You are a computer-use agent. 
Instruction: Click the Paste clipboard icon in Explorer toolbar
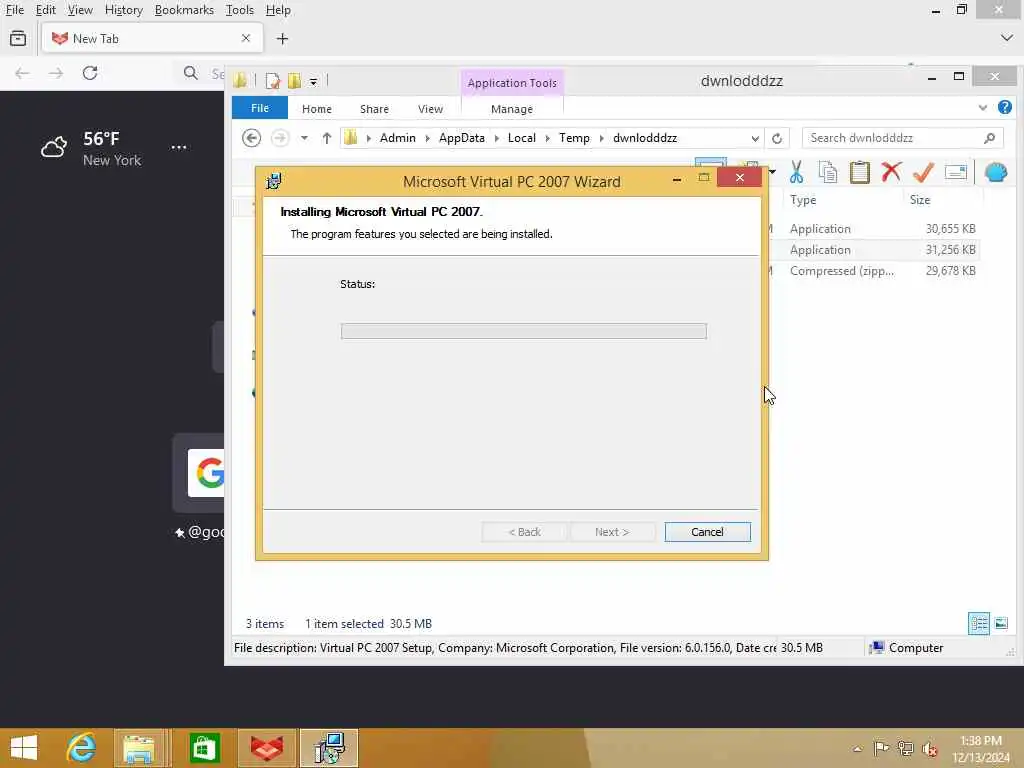tap(859, 172)
